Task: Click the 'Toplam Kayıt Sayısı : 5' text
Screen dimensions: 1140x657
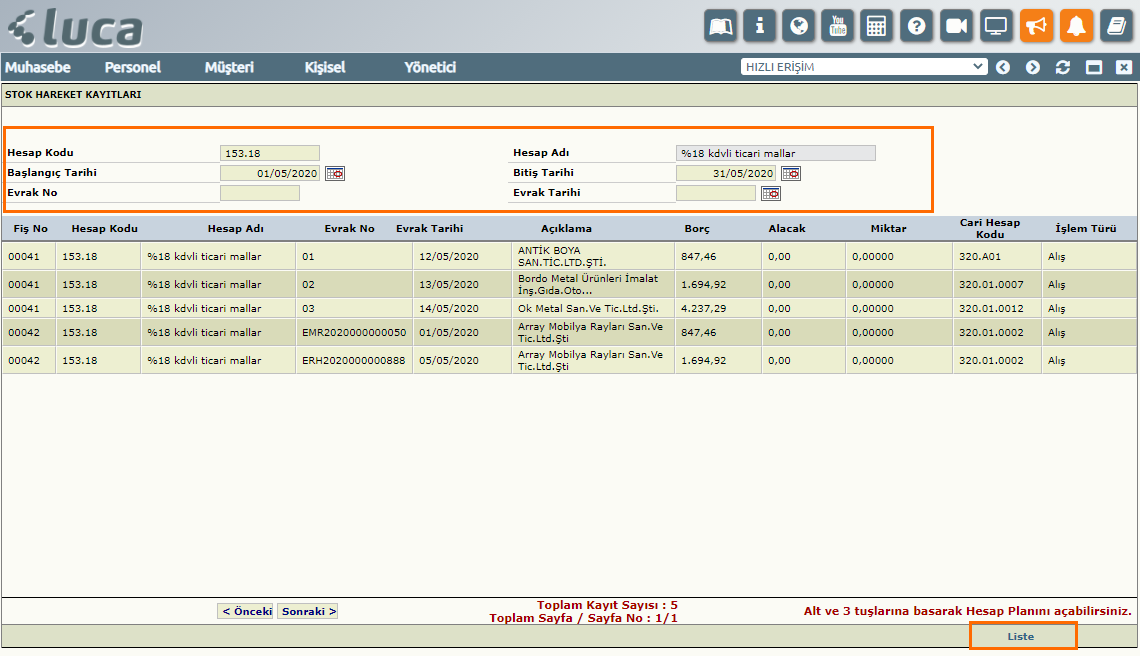Action: point(607,605)
